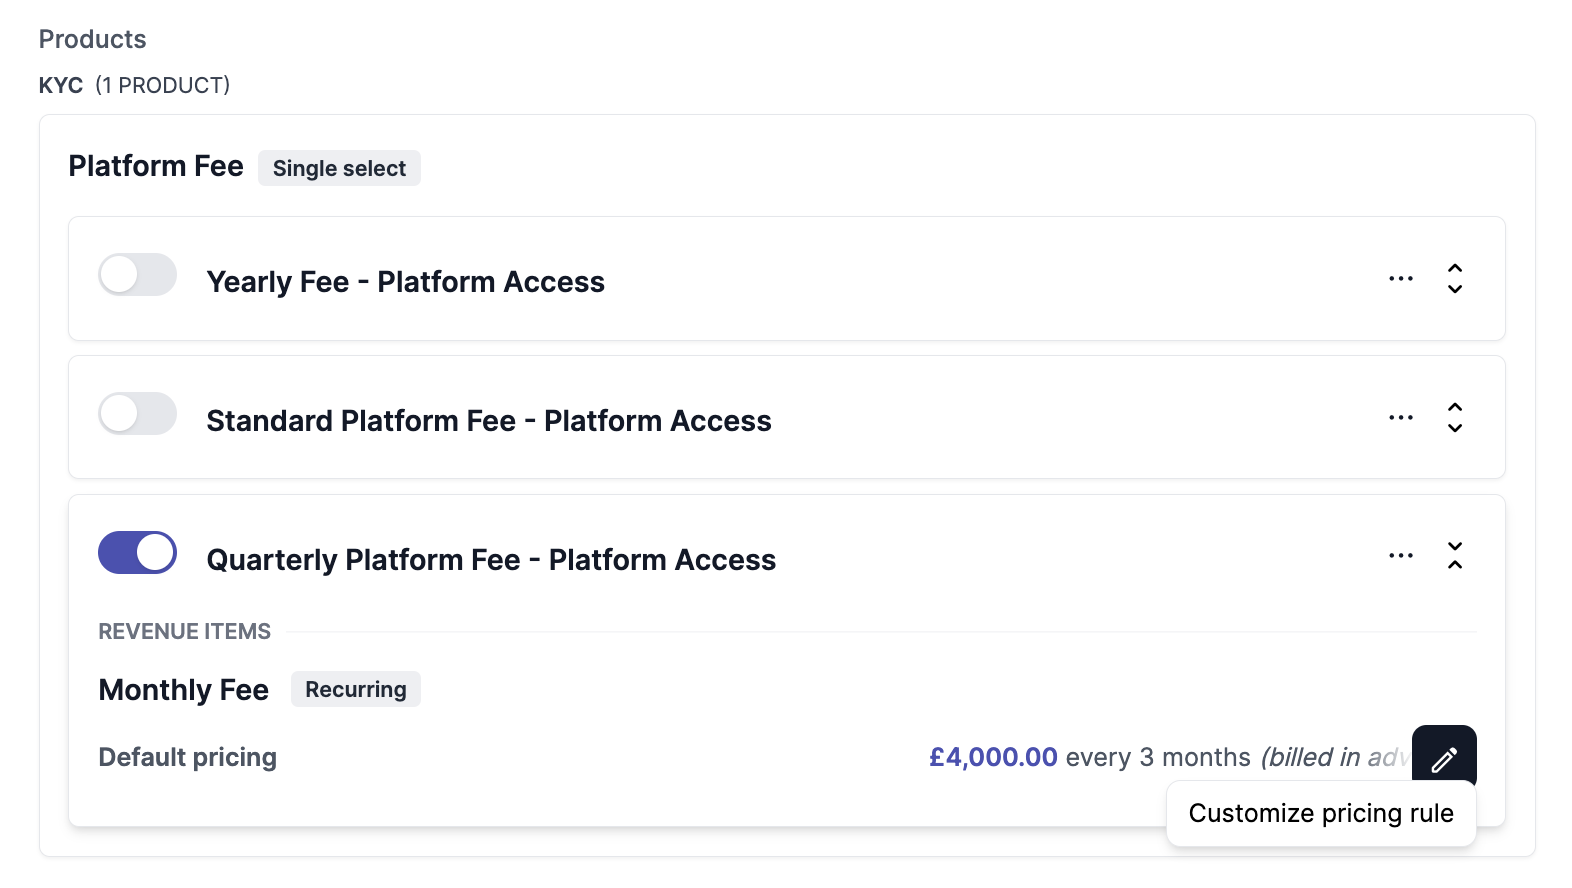The image size is (1572, 888).
Task: Expand the Yearly Fee row
Action: pyautogui.click(x=1455, y=279)
